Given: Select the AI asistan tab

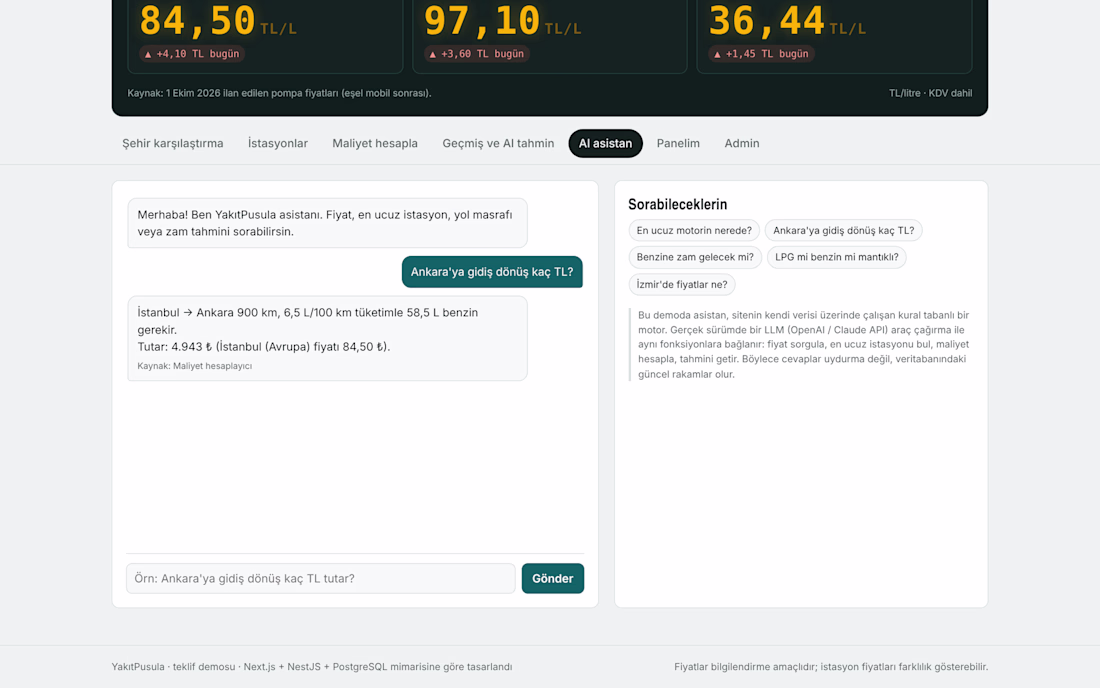Looking at the screenshot, I should pyautogui.click(x=605, y=143).
